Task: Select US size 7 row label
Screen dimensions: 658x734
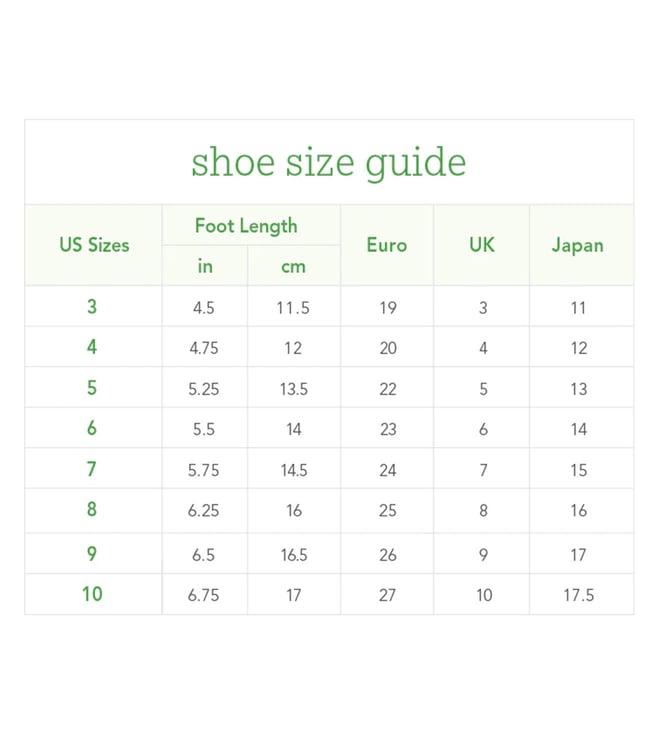Action: [92, 469]
